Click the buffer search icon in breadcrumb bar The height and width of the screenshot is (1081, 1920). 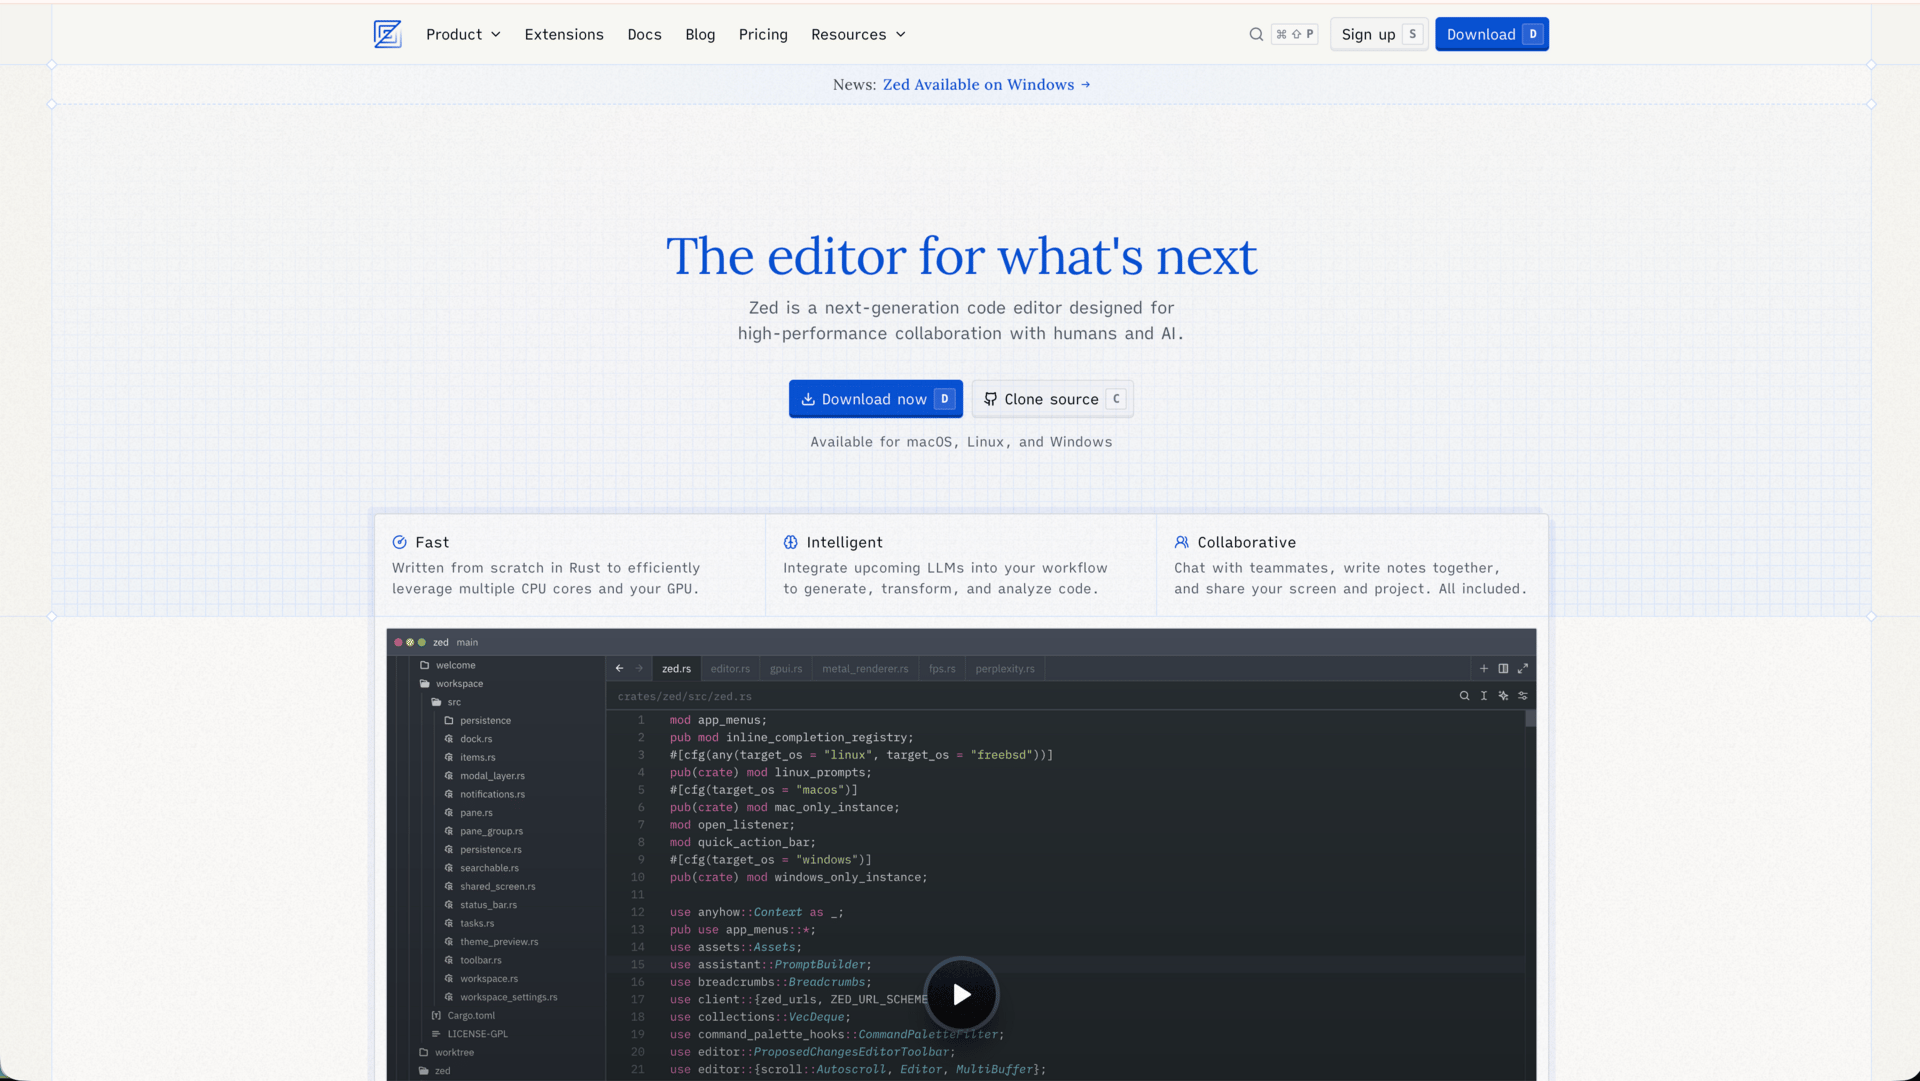(x=1464, y=695)
